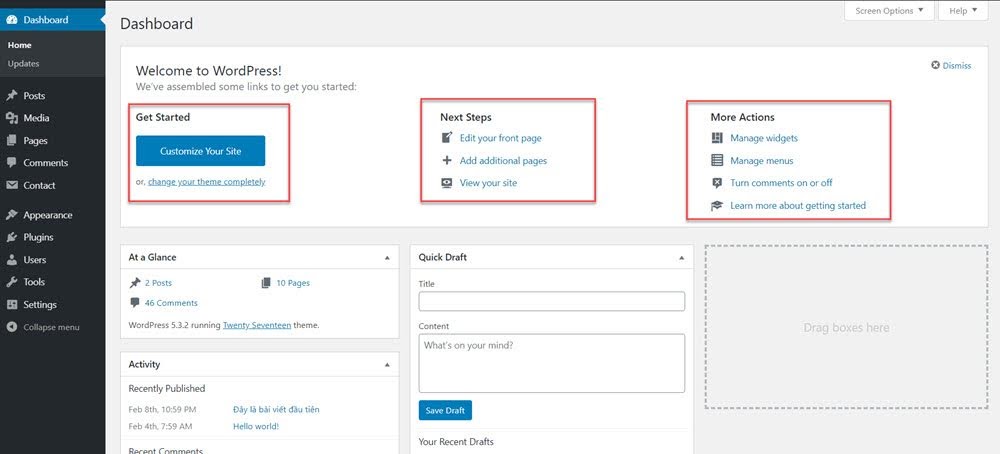Click the graduation cap icon beside Learn more

coord(717,206)
